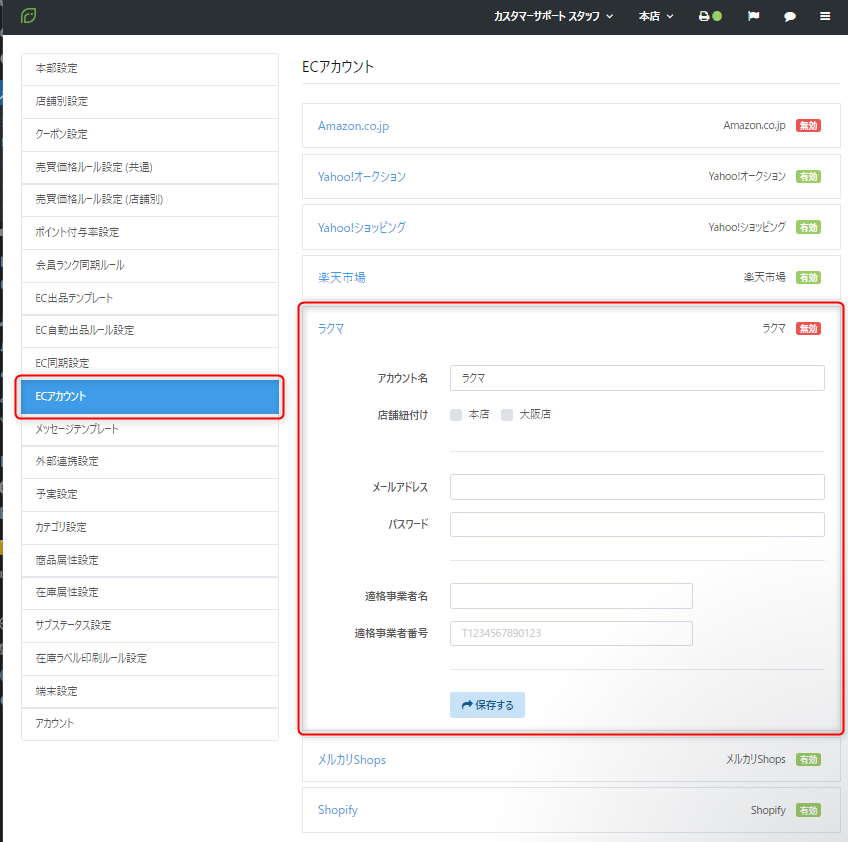The height and width of the screenshot is (842, 848).
Task: Expand the Amazon.co.jp account link
Action: pos(353,126)
